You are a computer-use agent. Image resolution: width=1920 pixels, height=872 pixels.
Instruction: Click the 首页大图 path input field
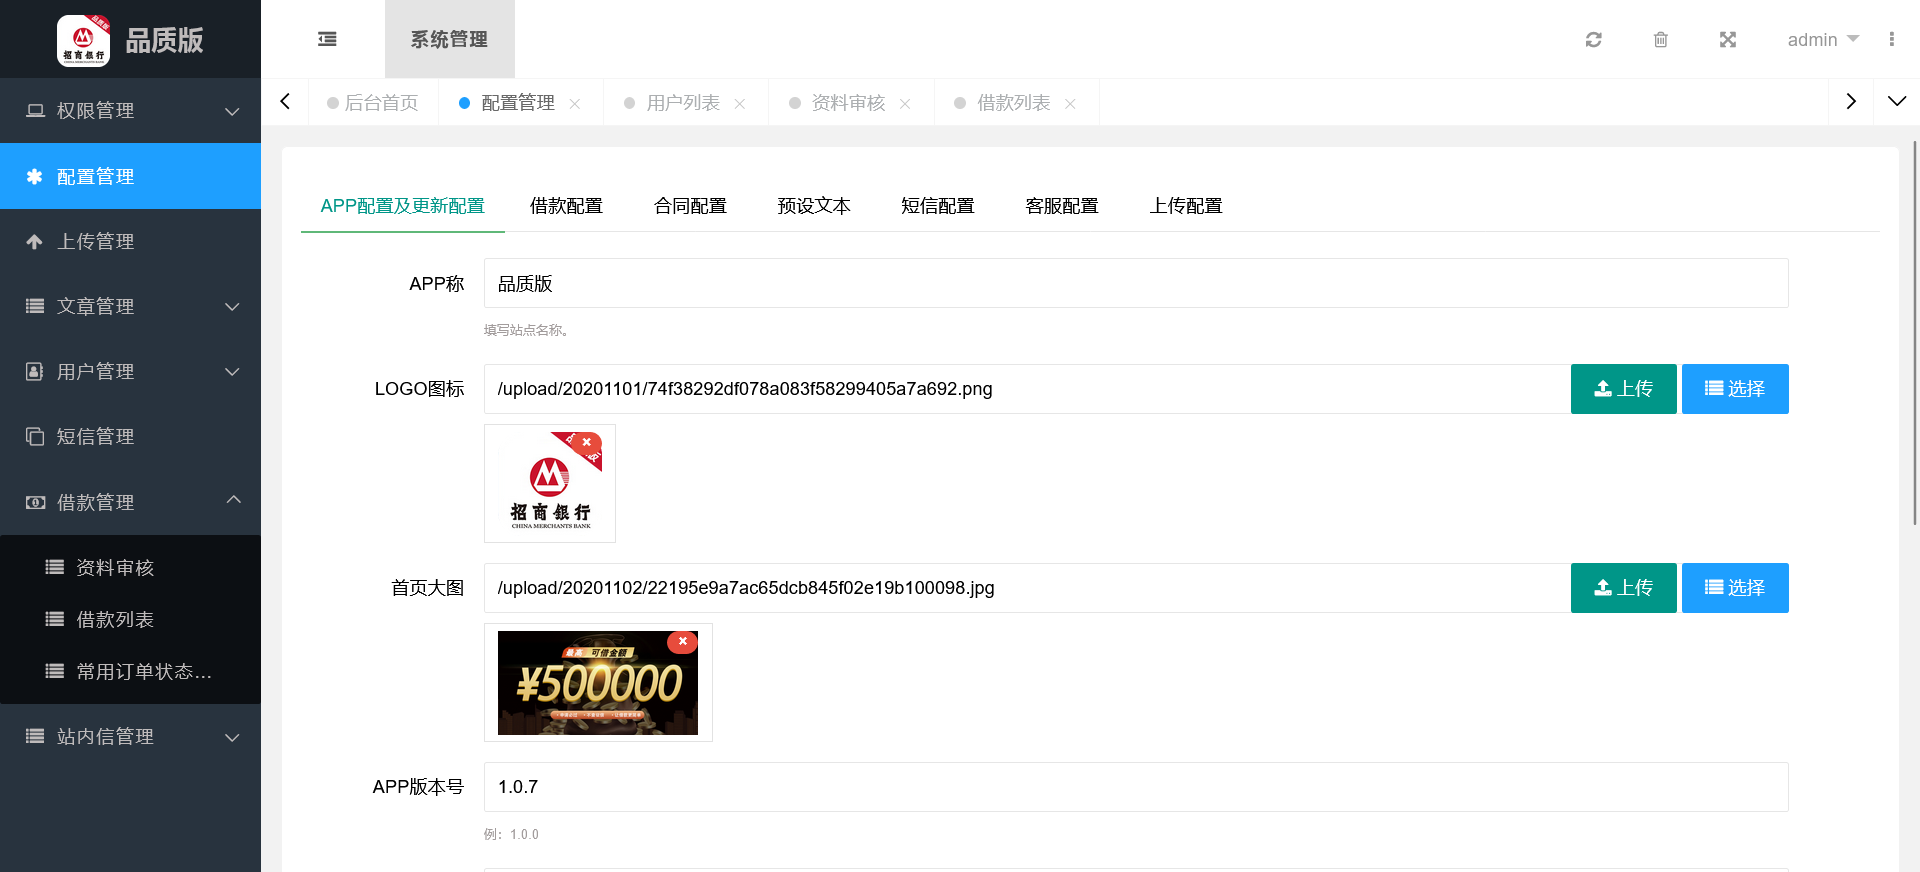coord(1027,588)
